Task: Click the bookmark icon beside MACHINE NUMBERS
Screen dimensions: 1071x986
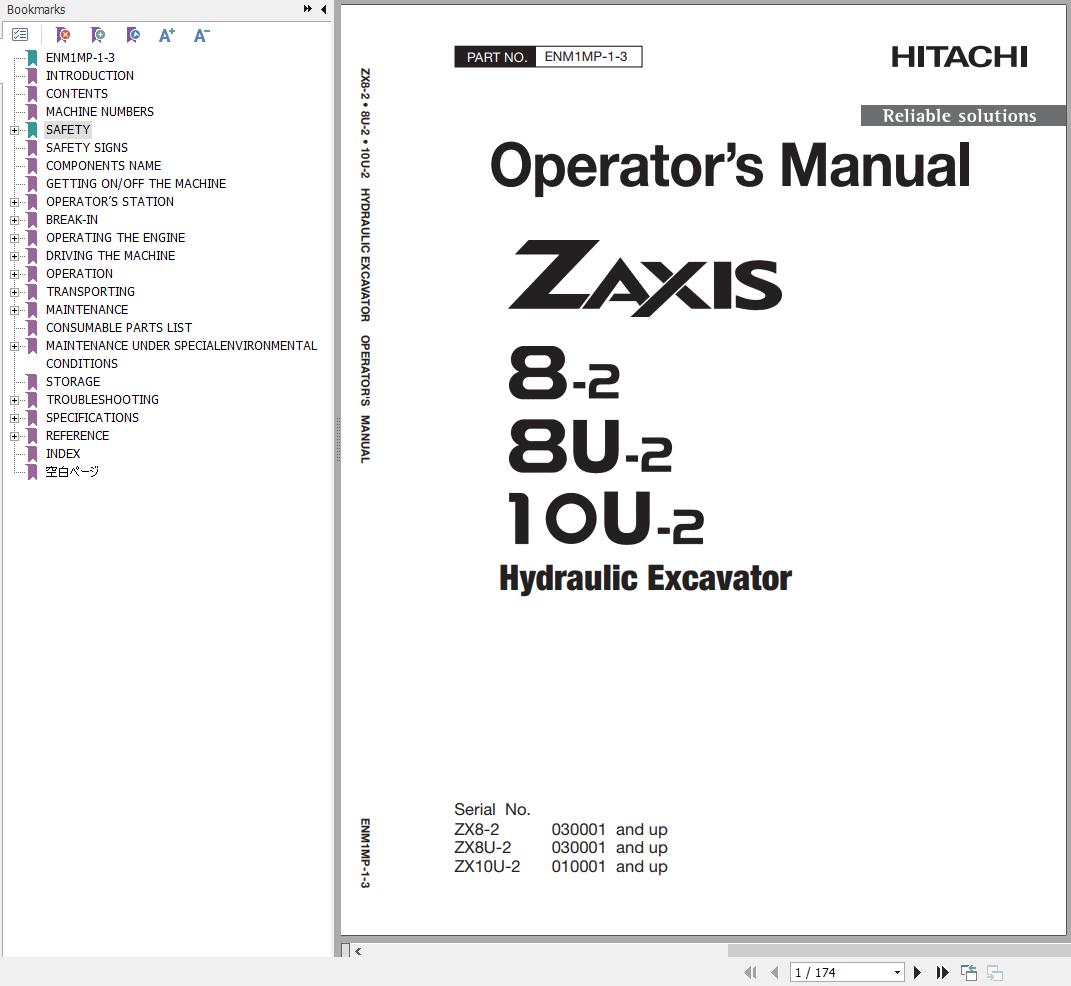Action: click(31, 111)
